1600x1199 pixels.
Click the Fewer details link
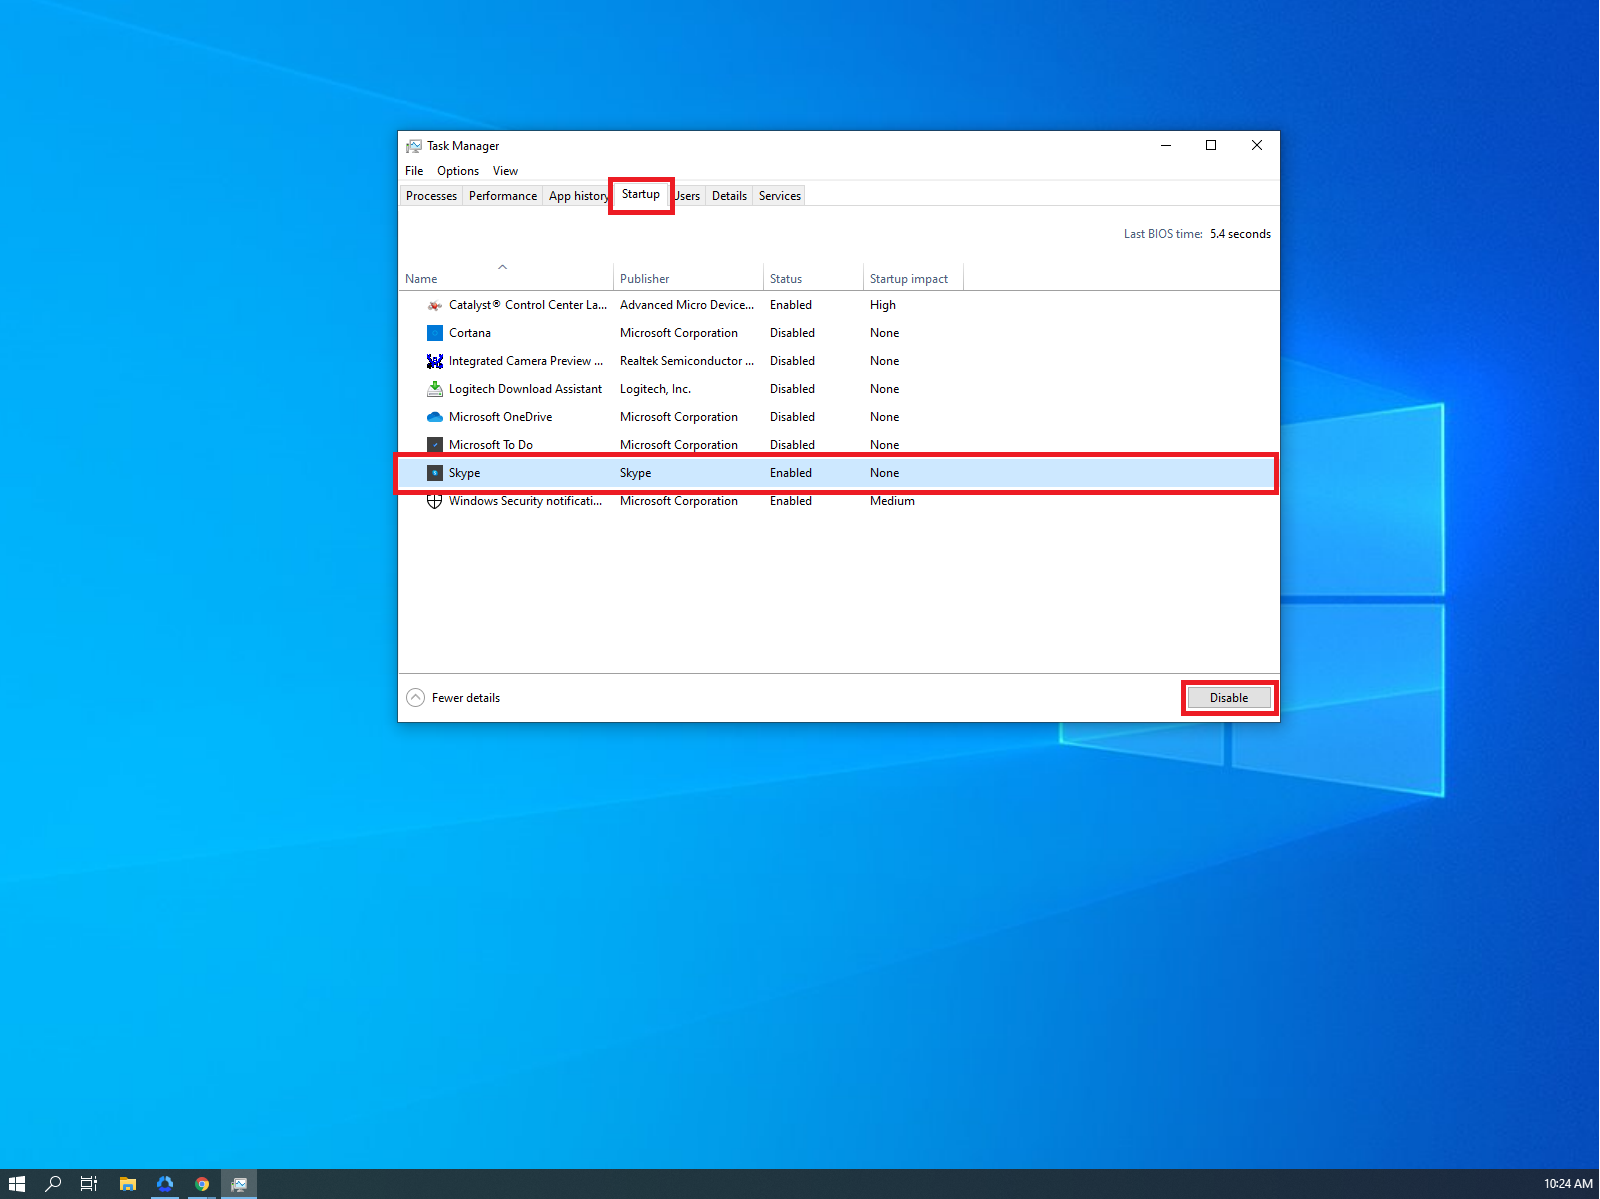click(465, 697)
